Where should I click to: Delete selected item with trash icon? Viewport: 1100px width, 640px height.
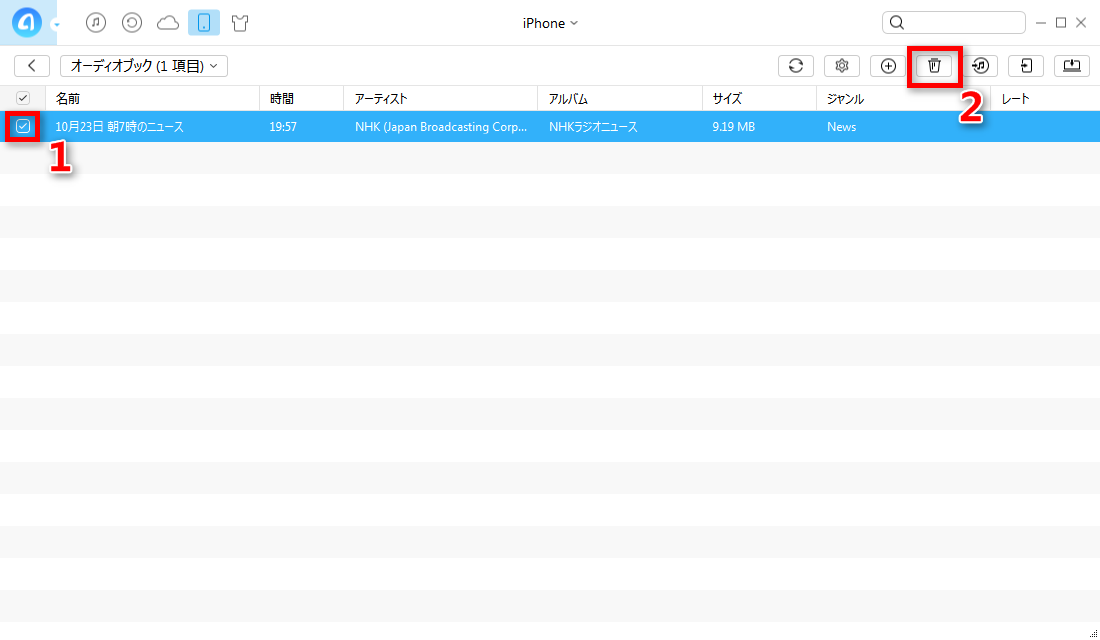click(934, 66)
